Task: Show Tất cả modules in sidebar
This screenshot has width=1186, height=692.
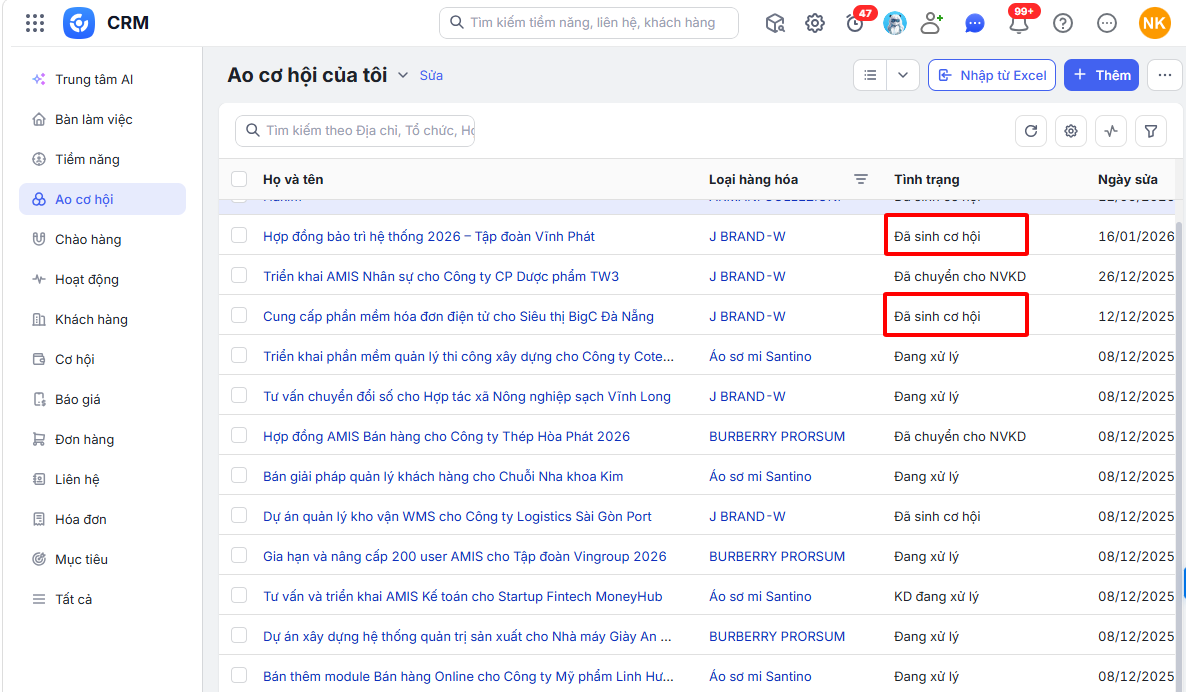Action: pyautogui.click(x=102, y=599)
